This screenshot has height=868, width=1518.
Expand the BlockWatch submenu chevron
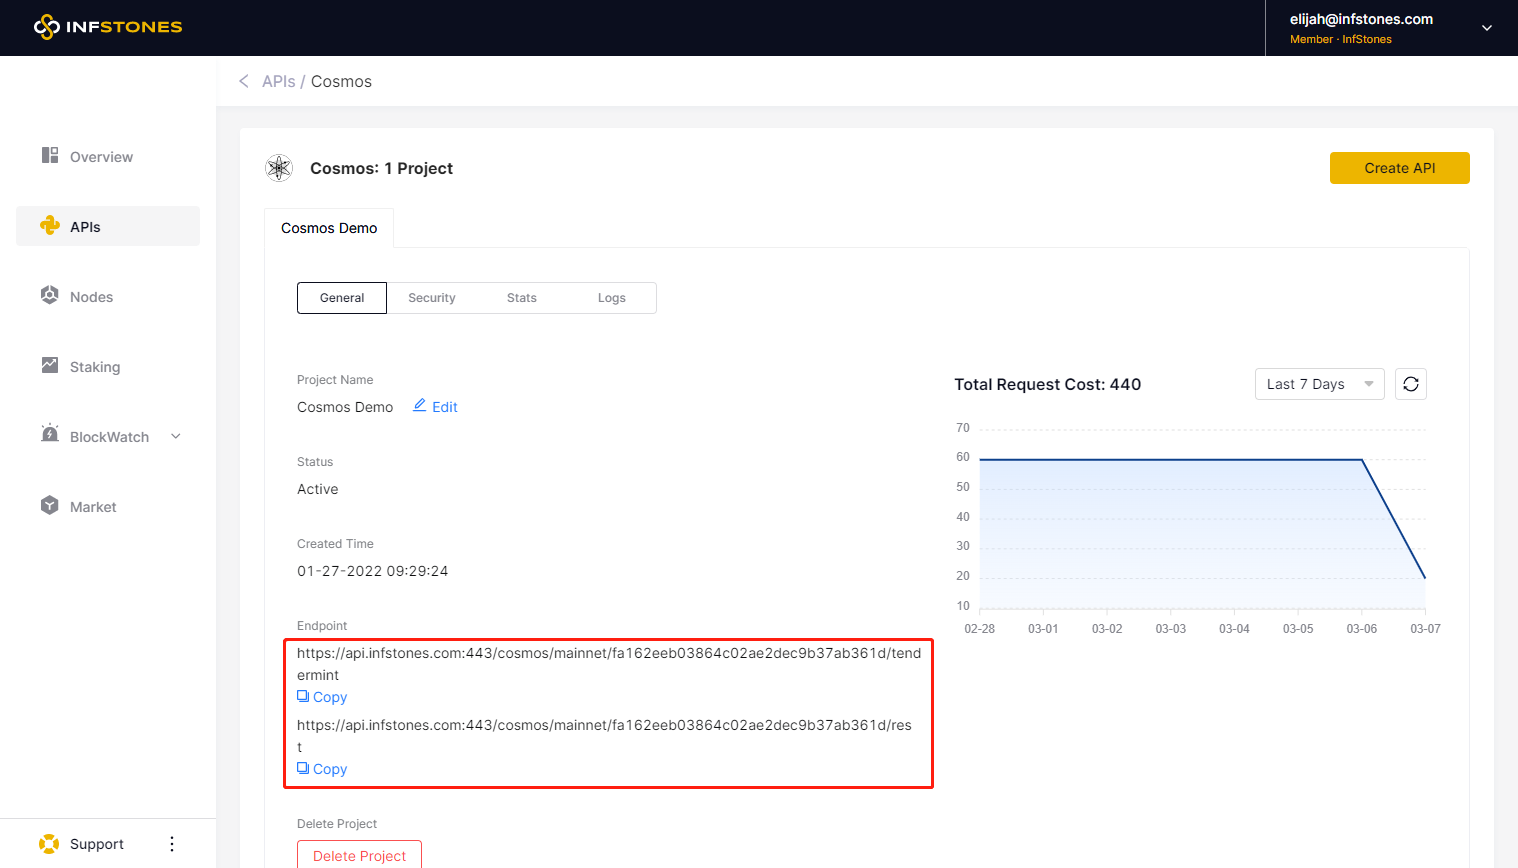[176, 436]
